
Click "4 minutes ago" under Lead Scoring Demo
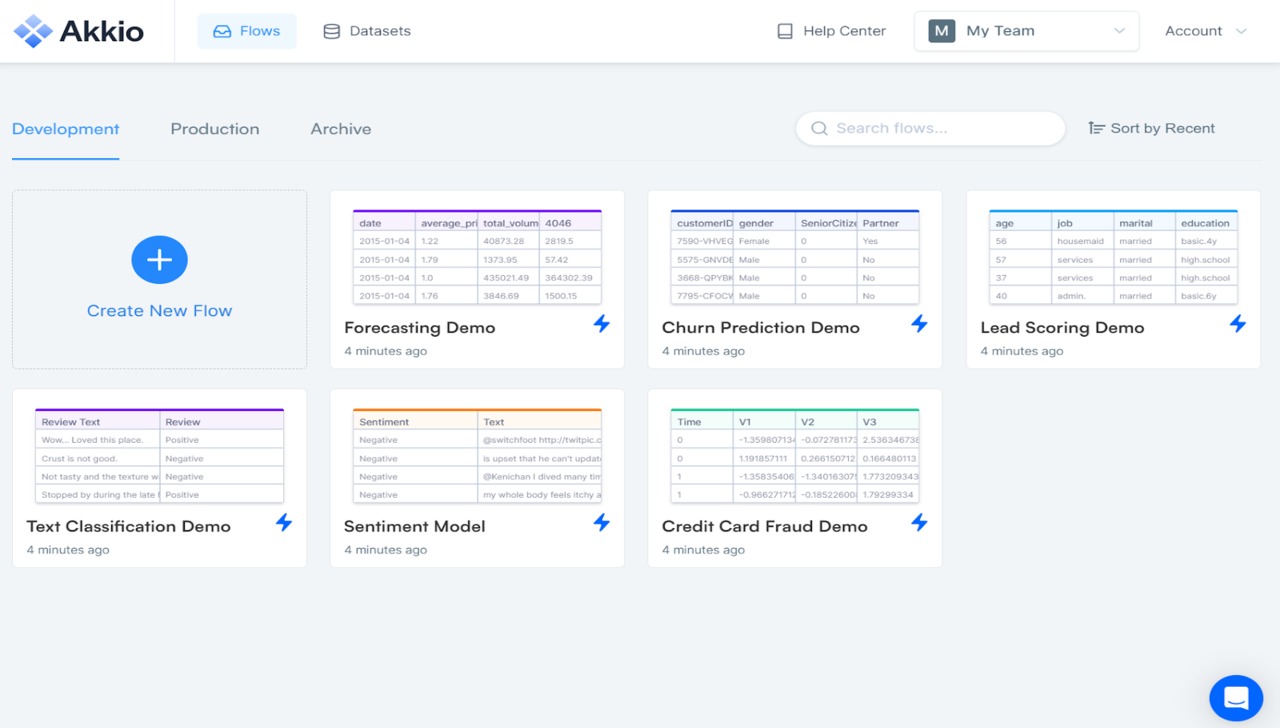1022,351
